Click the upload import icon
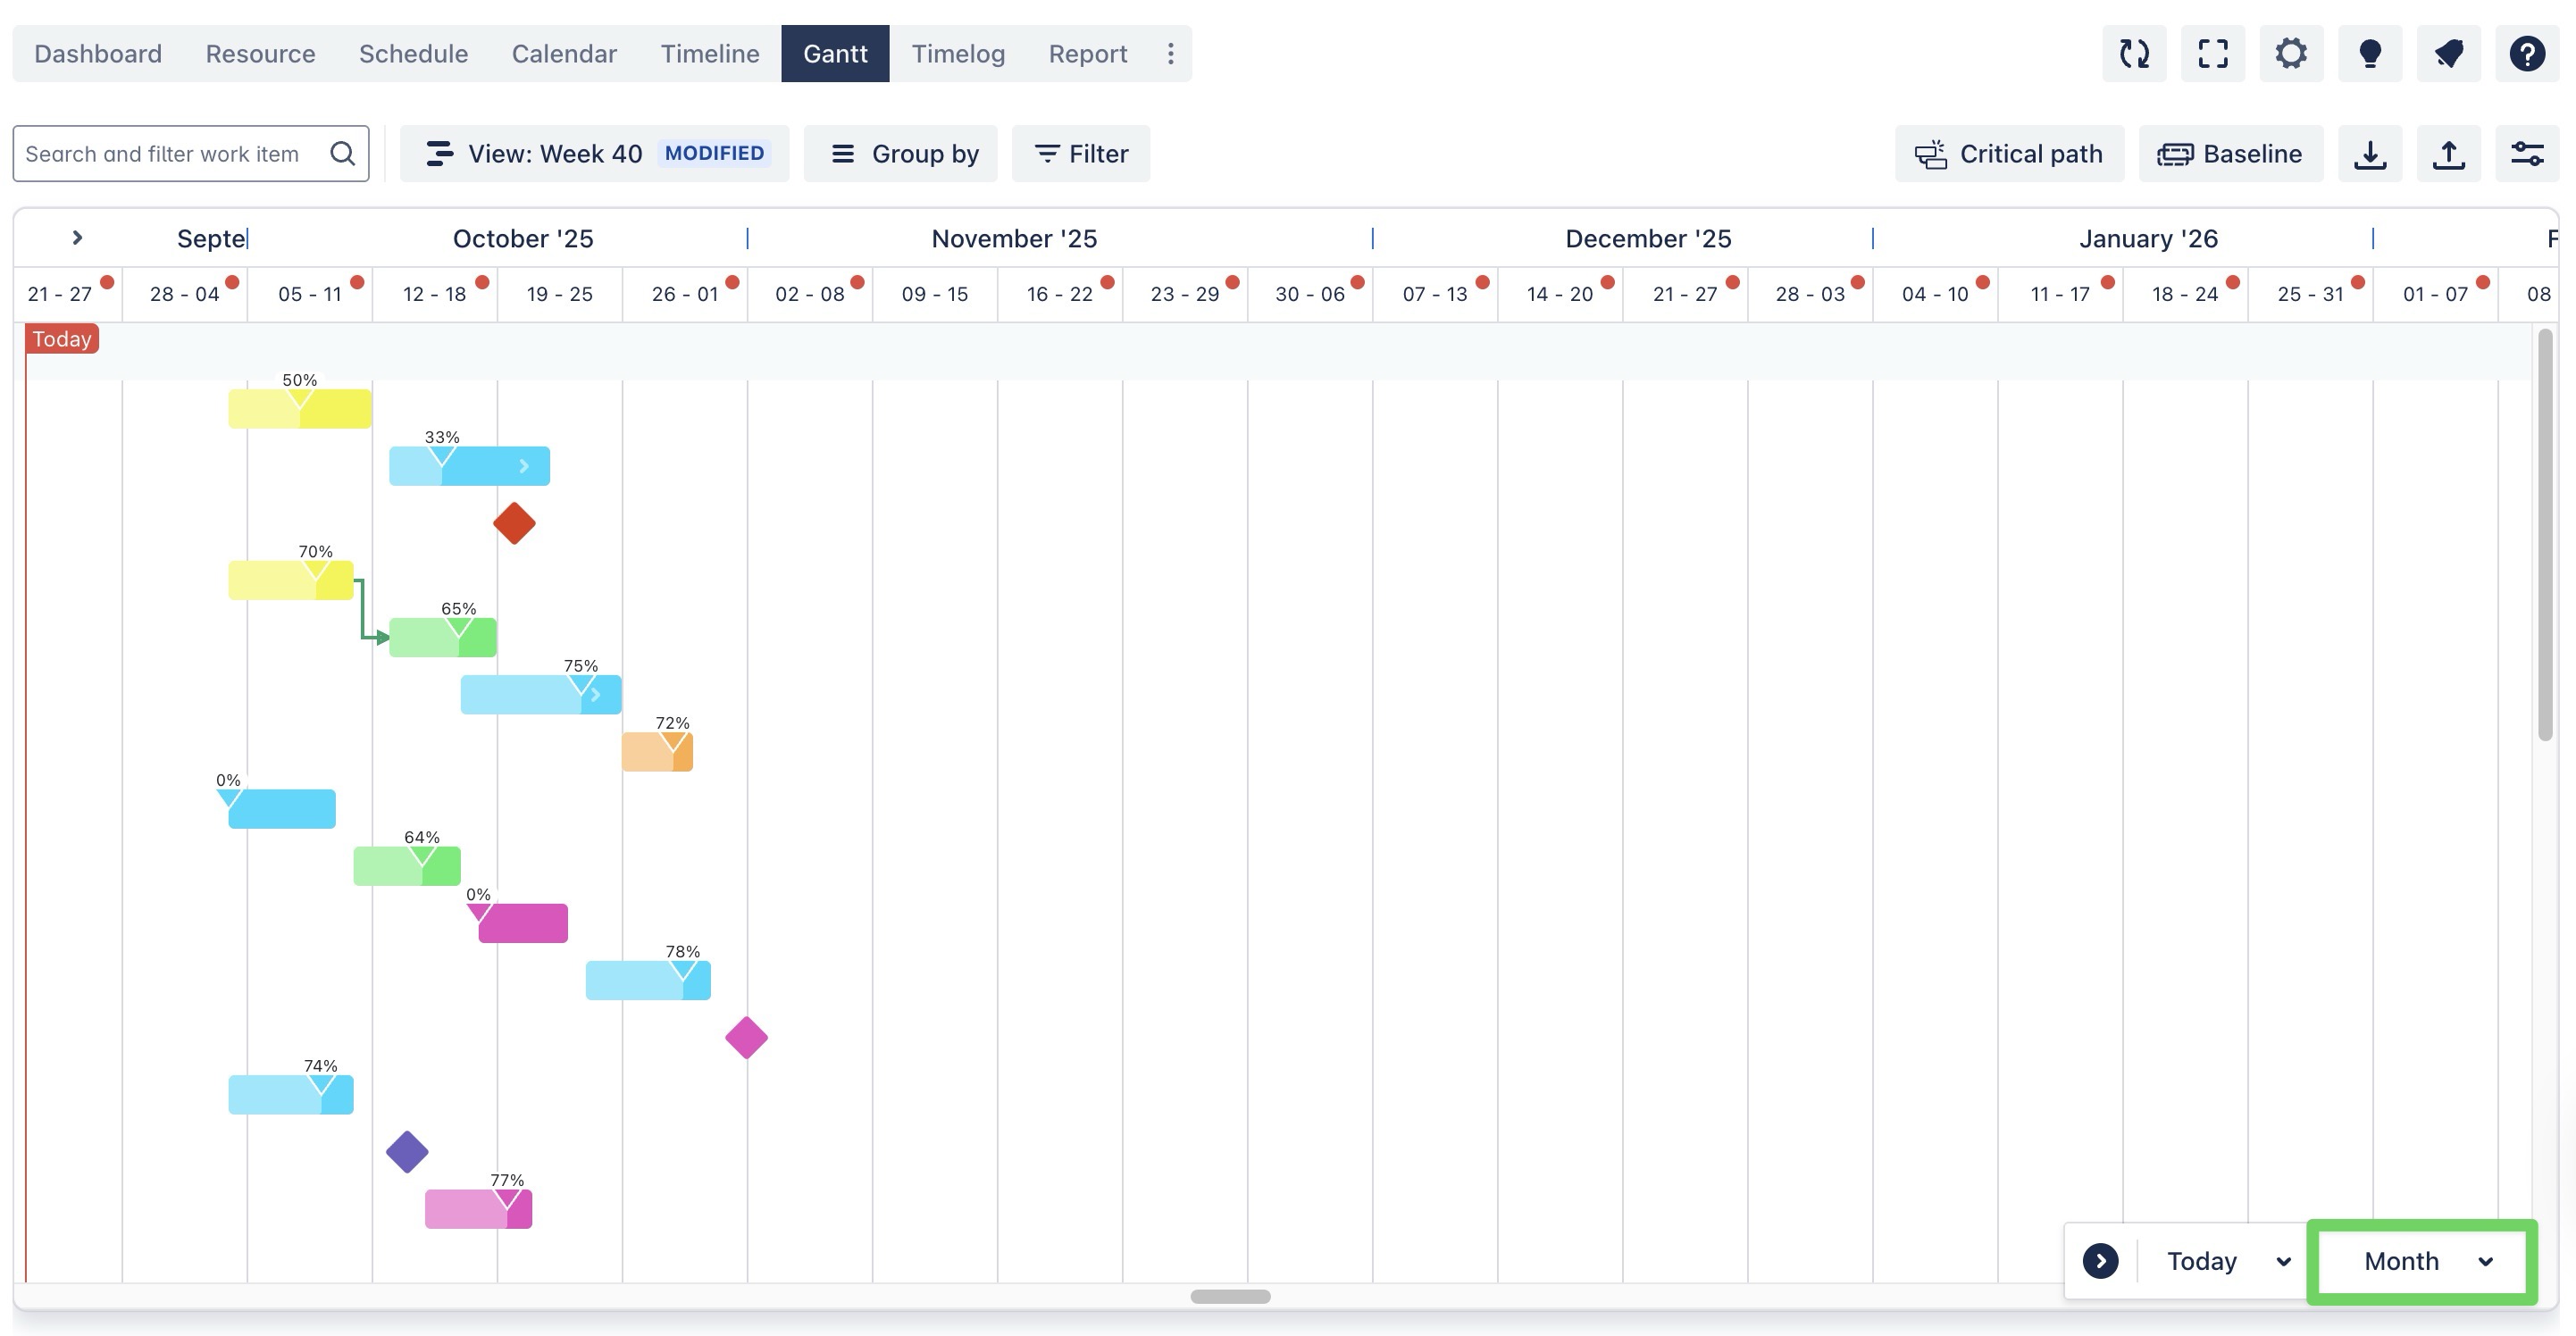Image resolution: width=2576 pixels, height=1336 pixels. [2448, 154]
